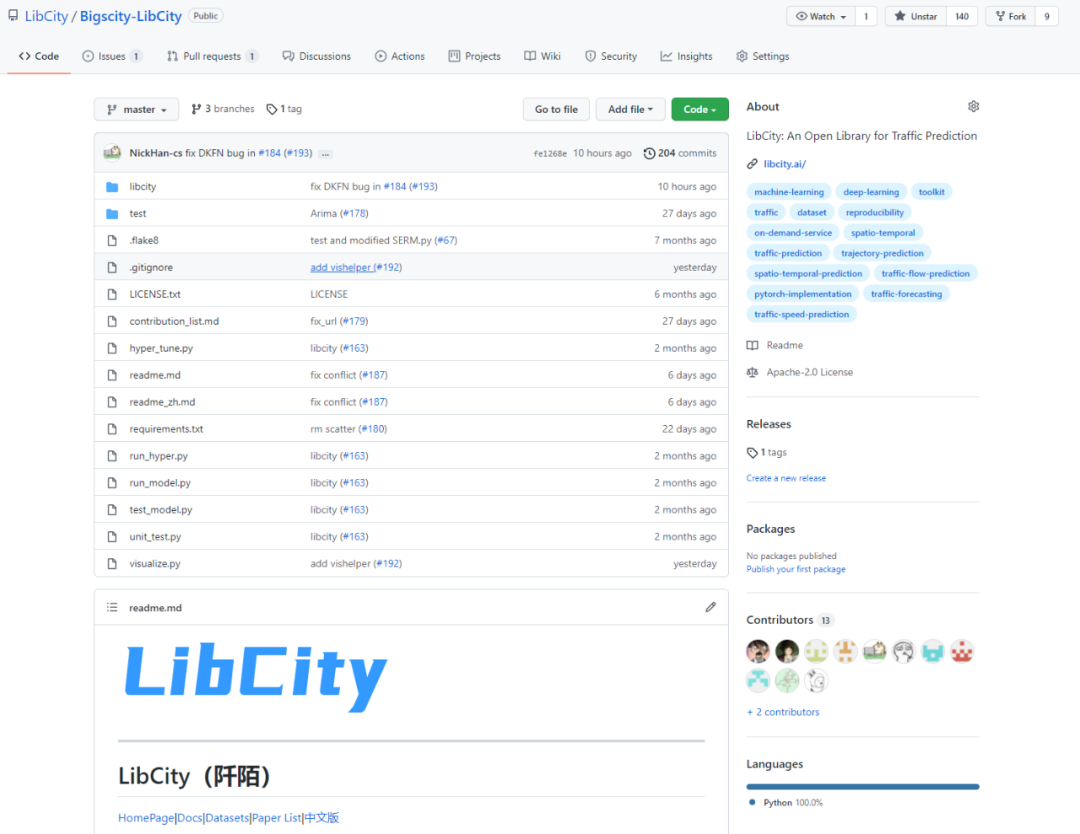Open the Apache-2.0 License link
This screenshot has width=1080, height=834.
click(x=809, y=372)
